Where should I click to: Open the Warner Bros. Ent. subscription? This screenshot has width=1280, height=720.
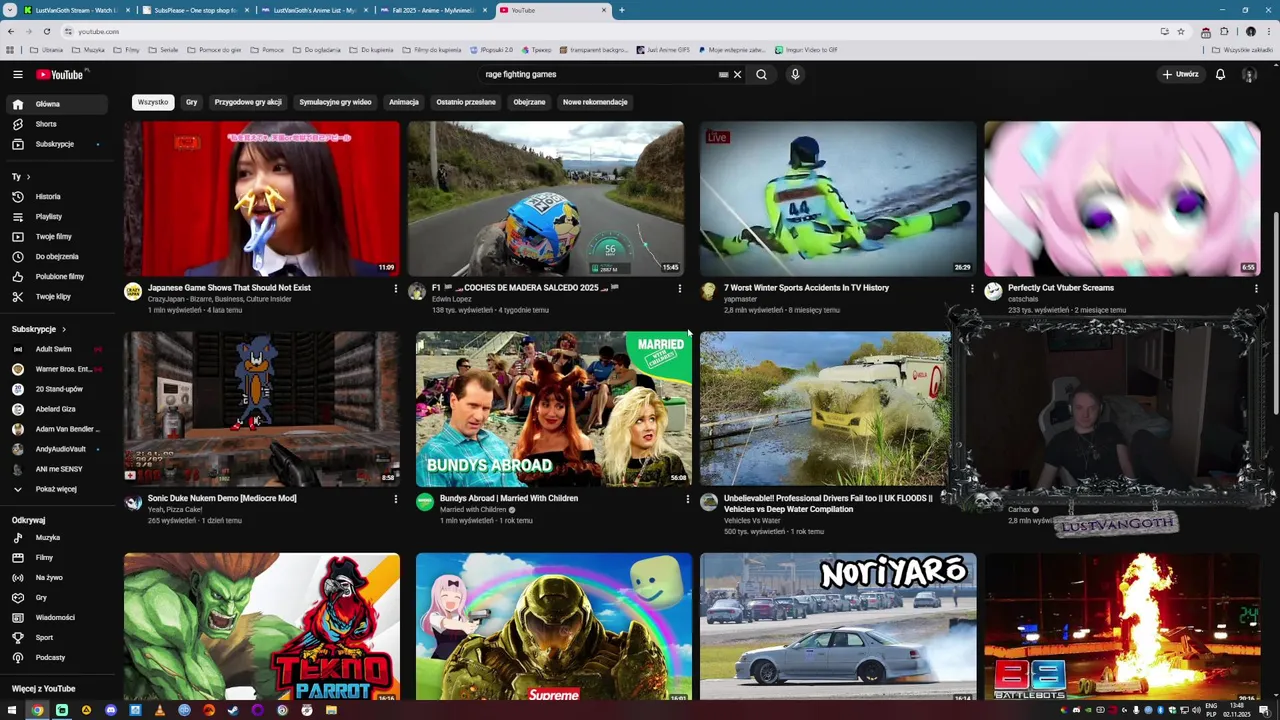point(56,369)
